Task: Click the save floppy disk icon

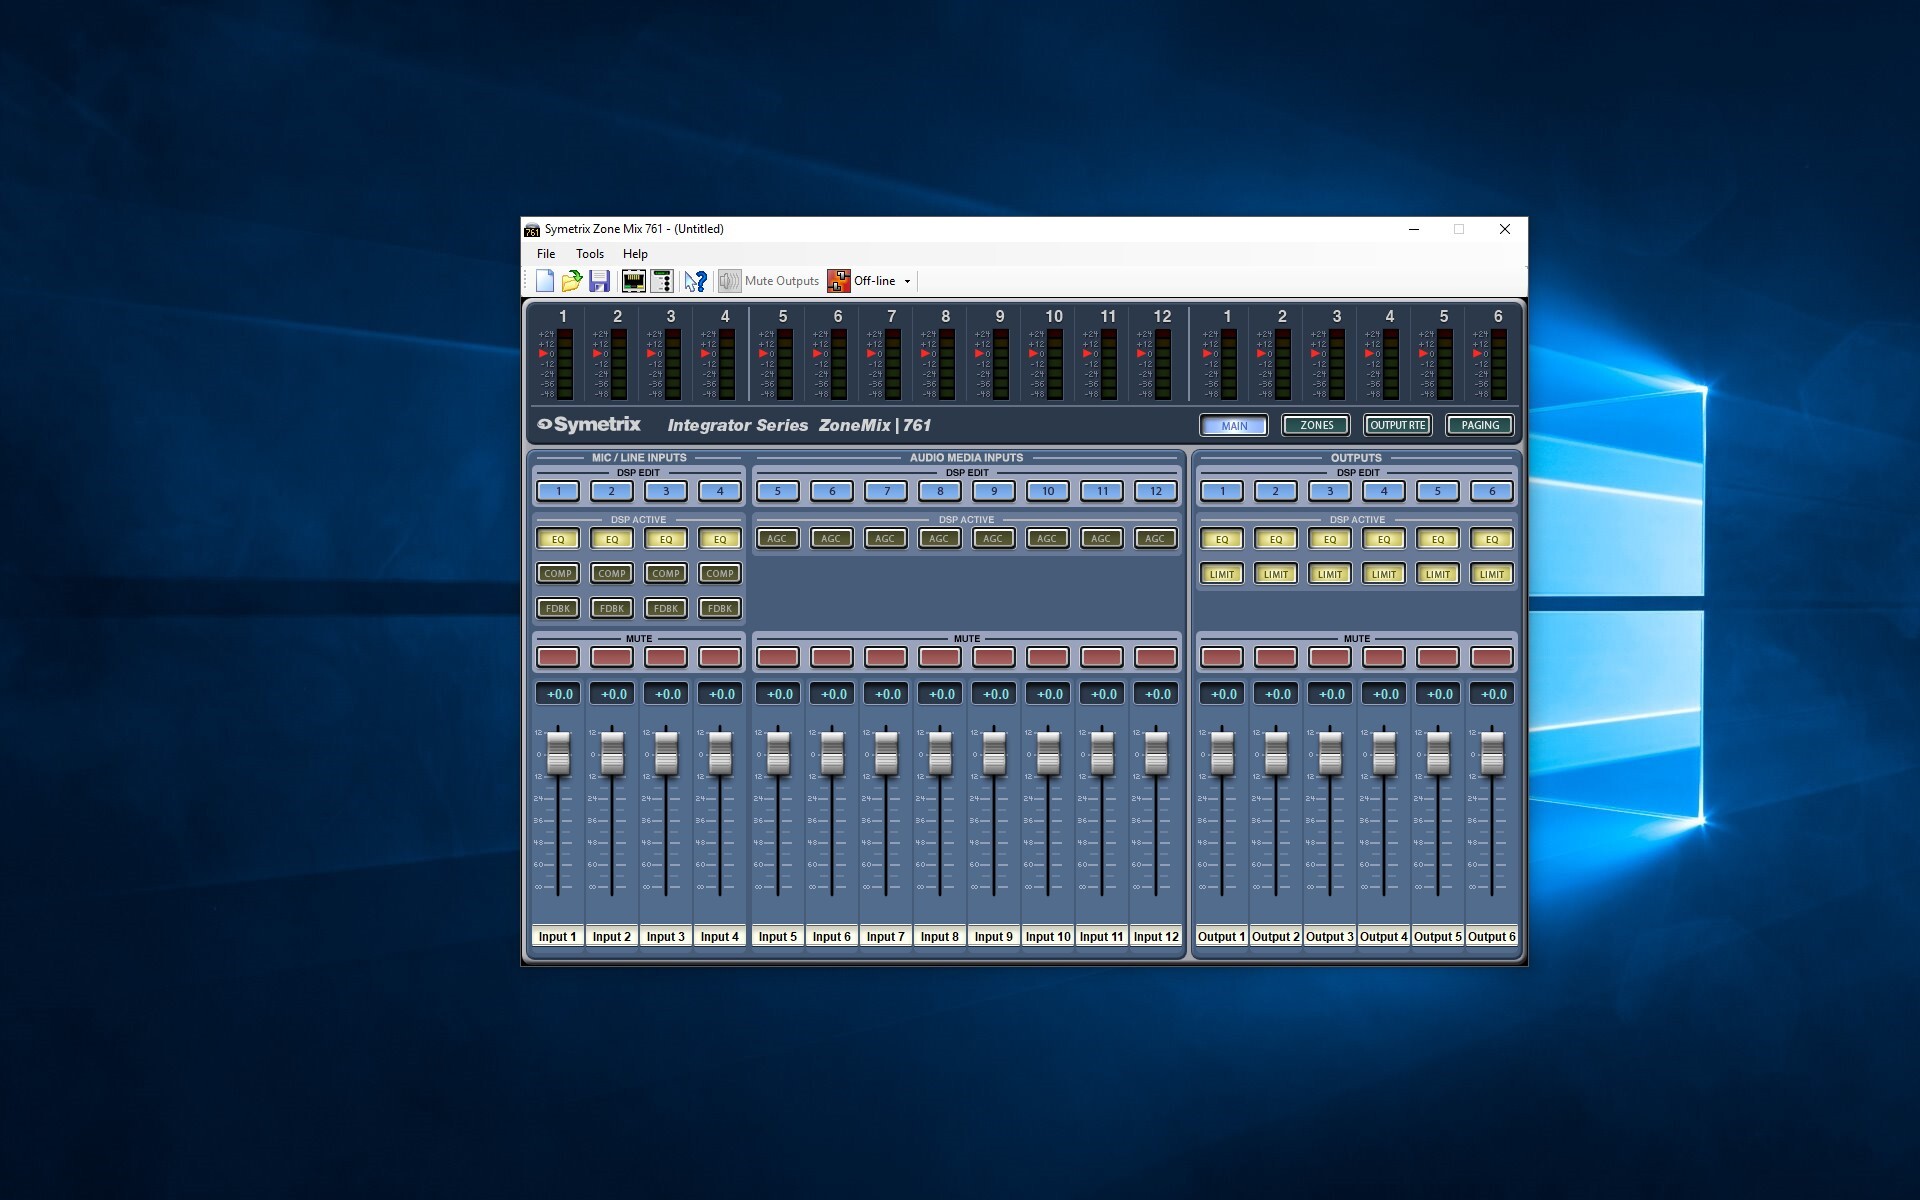Action: point(599,281)
